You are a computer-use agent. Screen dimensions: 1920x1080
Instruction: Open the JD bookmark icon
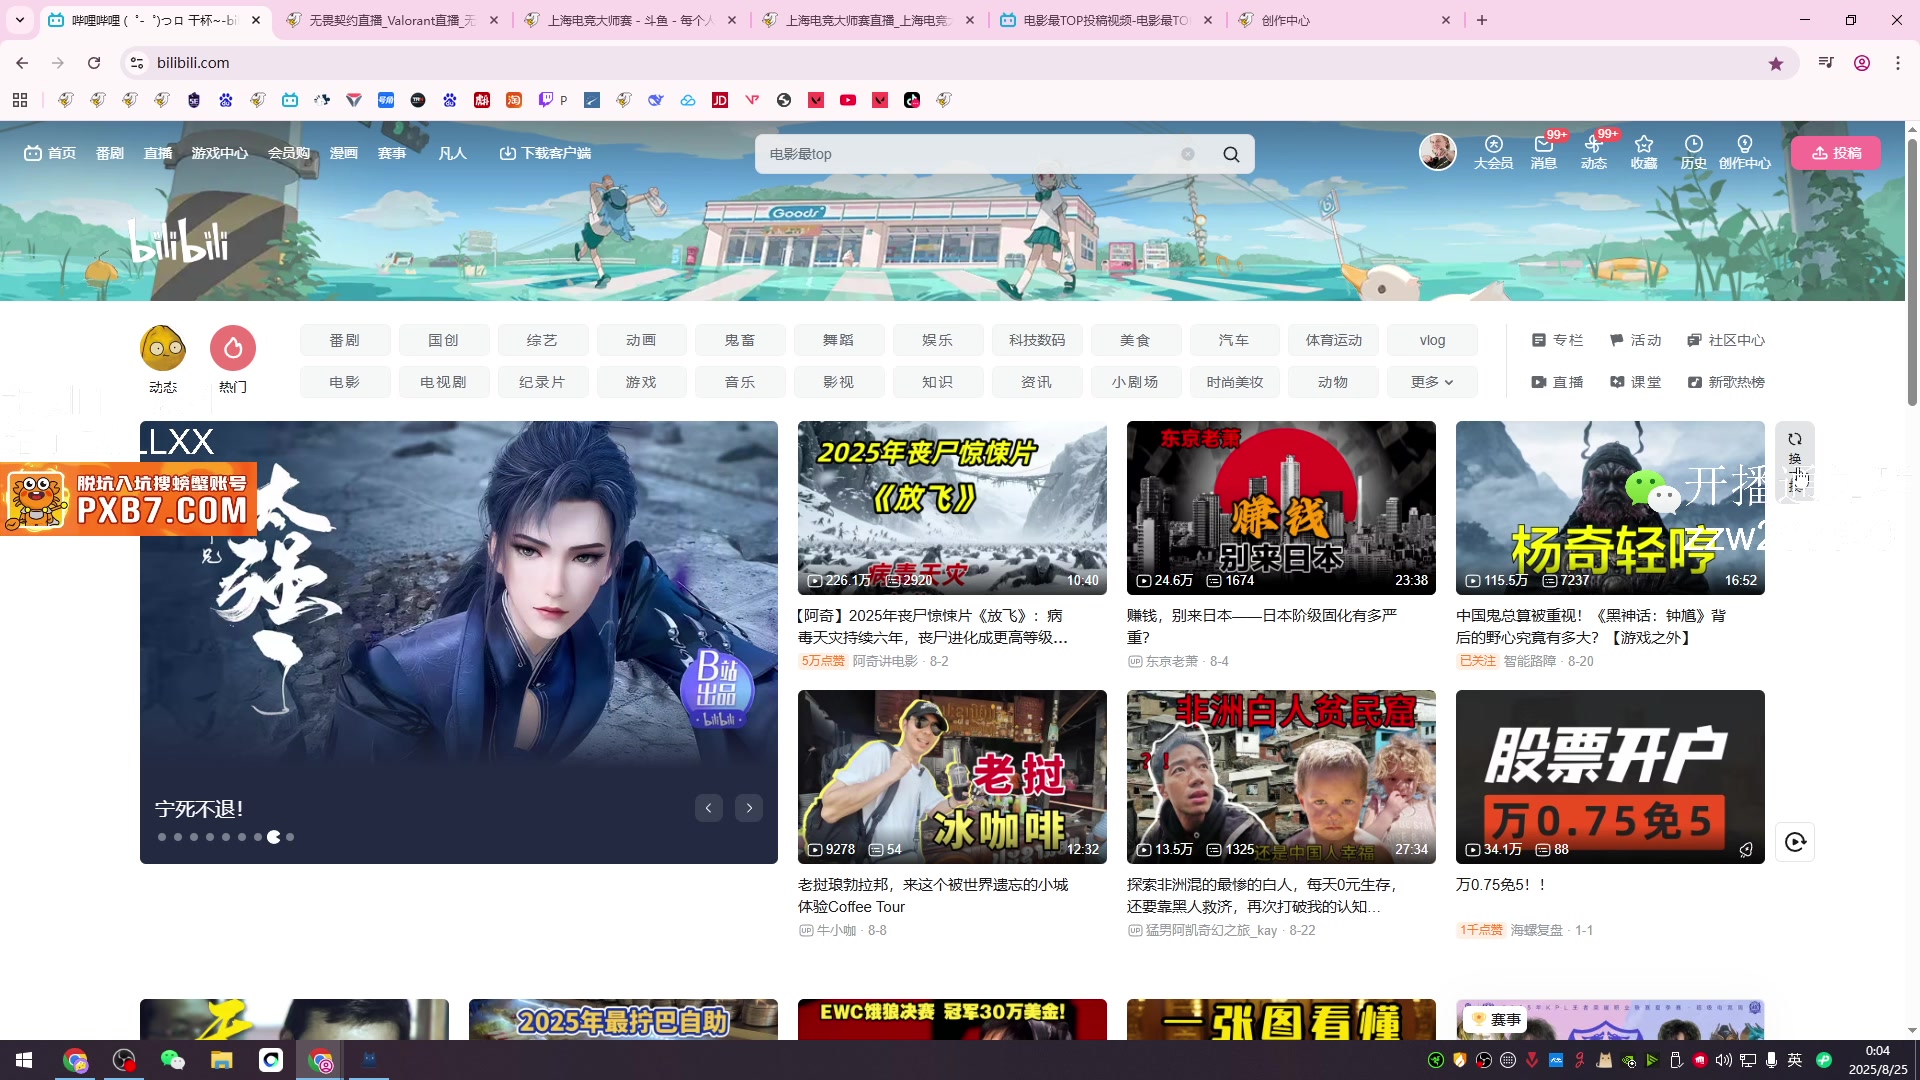point(720,100)
